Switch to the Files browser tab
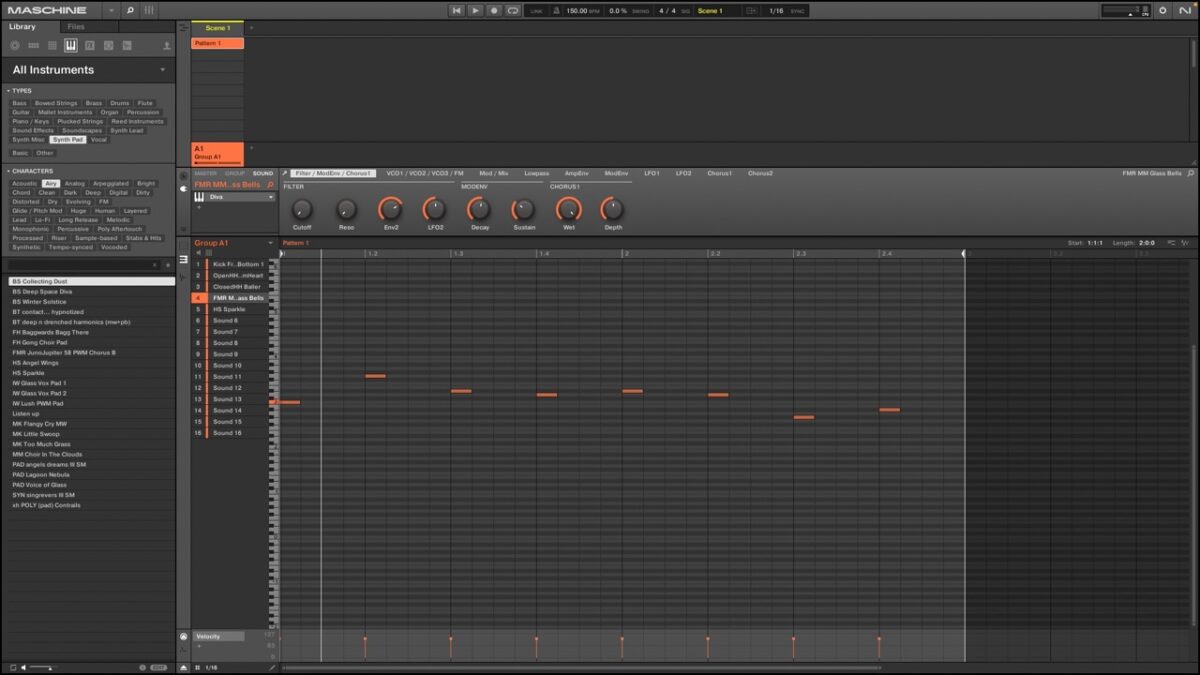 point(76,27)
